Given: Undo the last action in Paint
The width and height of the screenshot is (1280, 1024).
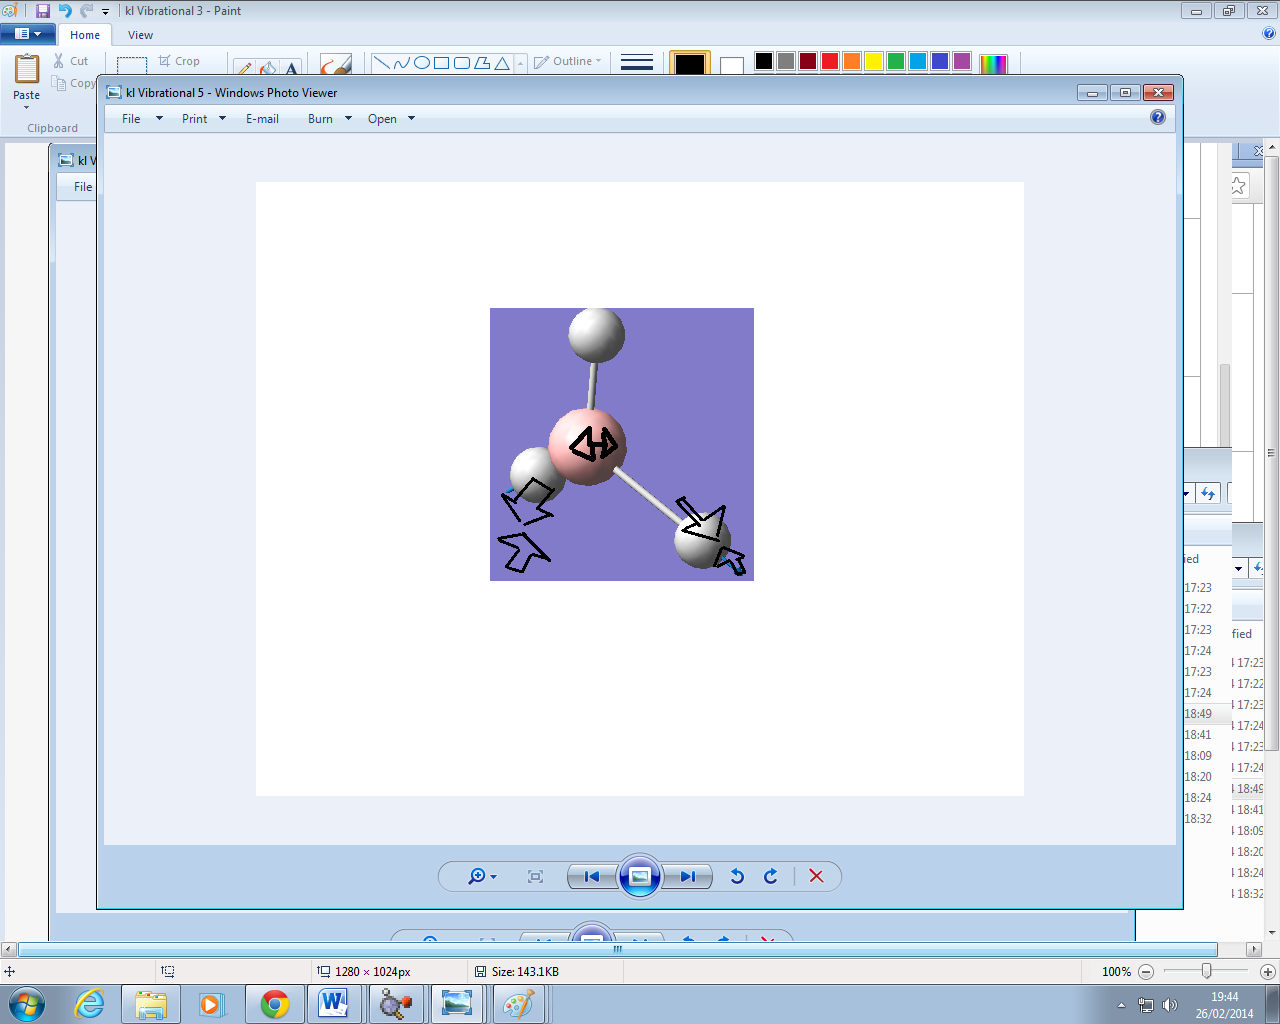Looking at the screenshot, I should click(65, 11).
